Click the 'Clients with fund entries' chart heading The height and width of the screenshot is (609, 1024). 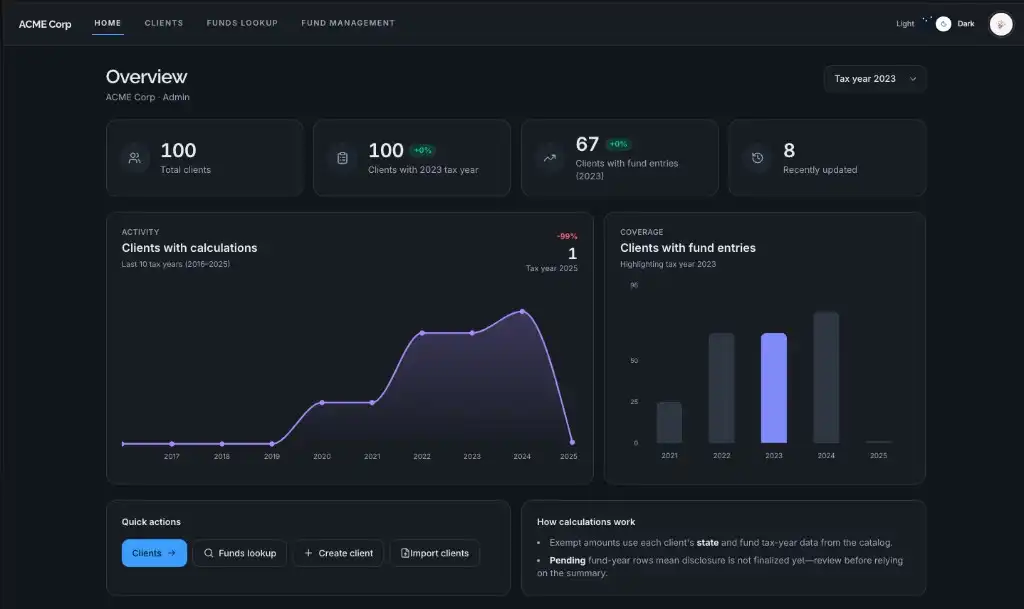point(688,248)
